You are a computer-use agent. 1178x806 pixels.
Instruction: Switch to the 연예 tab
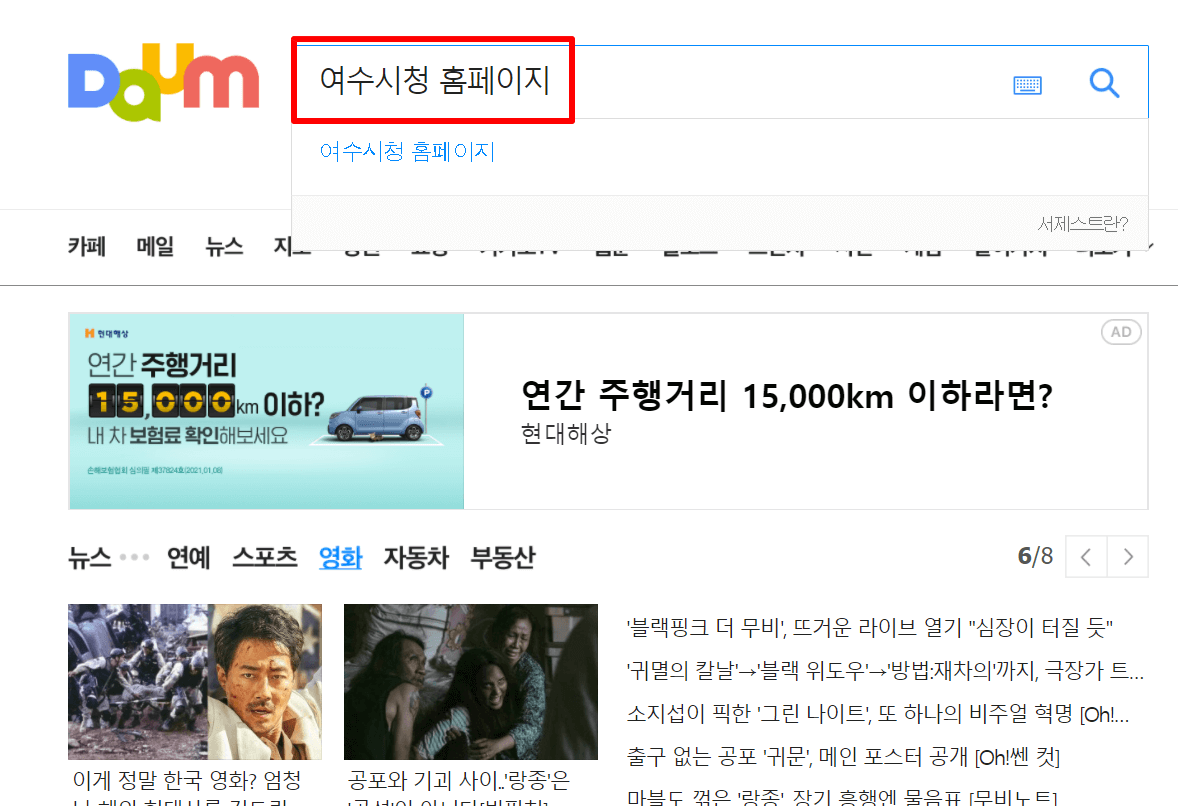click(189, 557)
